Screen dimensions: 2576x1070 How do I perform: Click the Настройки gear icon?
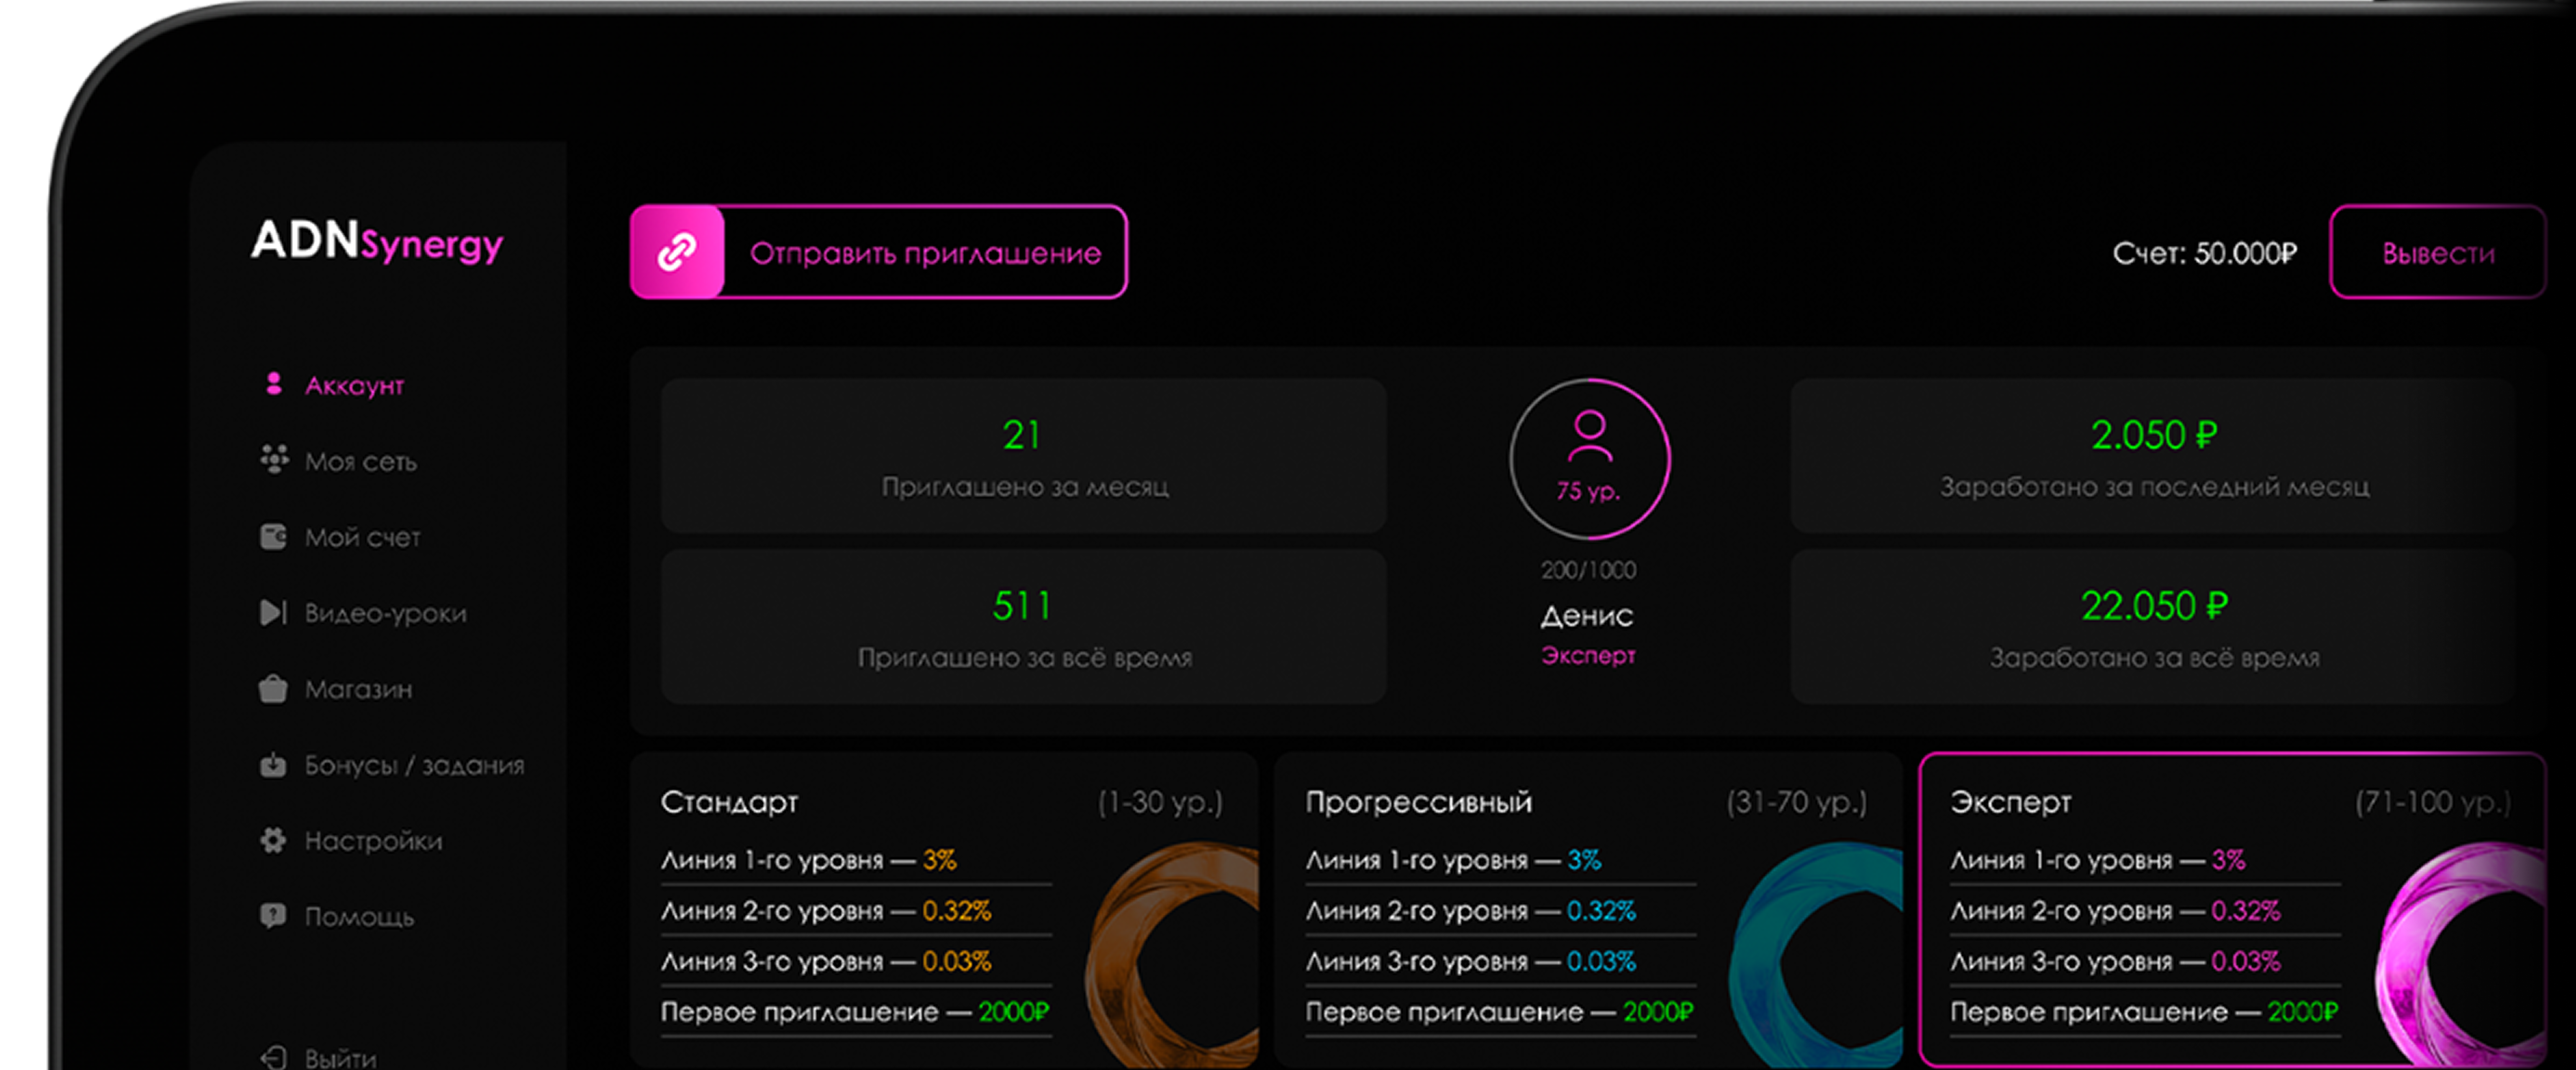pos(273,840)
